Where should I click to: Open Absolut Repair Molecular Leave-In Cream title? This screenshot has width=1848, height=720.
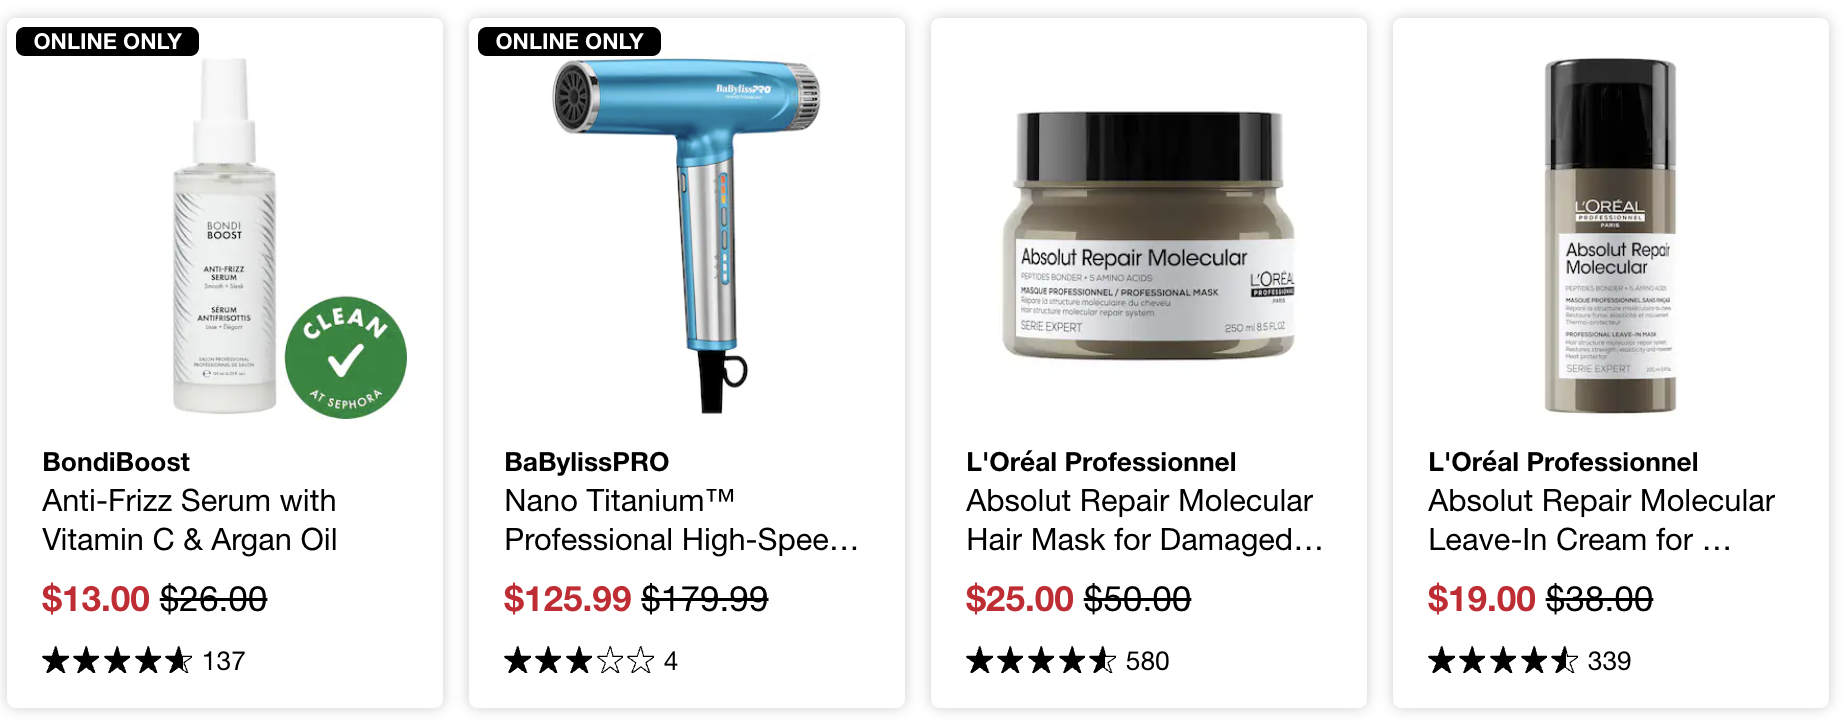tap(1601, 520)
